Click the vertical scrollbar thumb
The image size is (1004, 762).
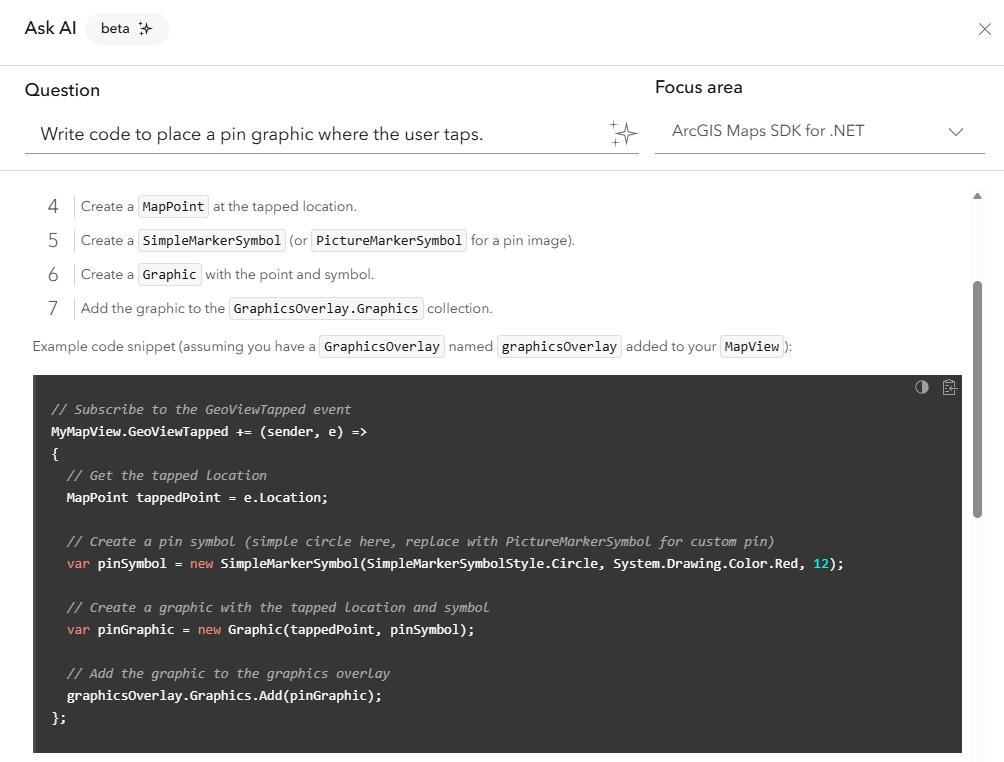pos(977,399)
